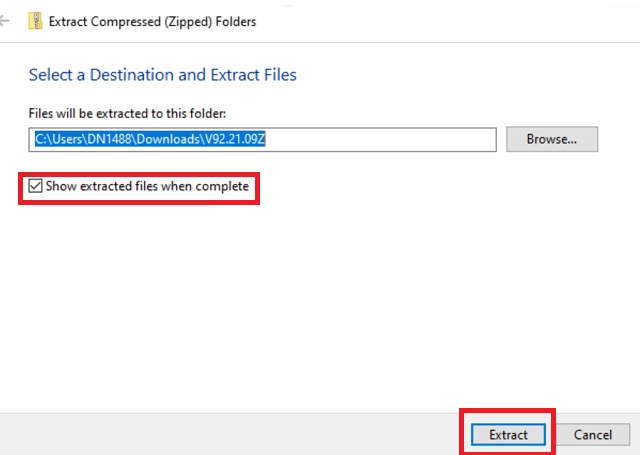
Task: Click the empty title bar area right of title
Action: [x=450, y=21]
